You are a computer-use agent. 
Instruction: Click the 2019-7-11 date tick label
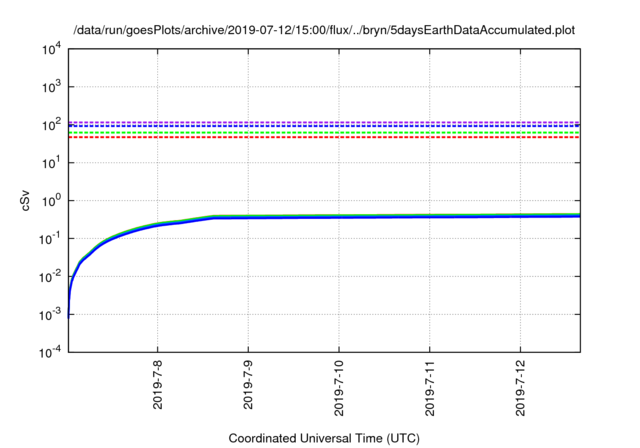pyautogui.click(x=429, y=388)
